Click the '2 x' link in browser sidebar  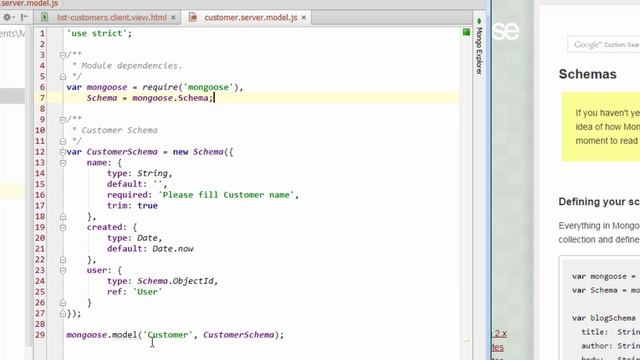500,333
